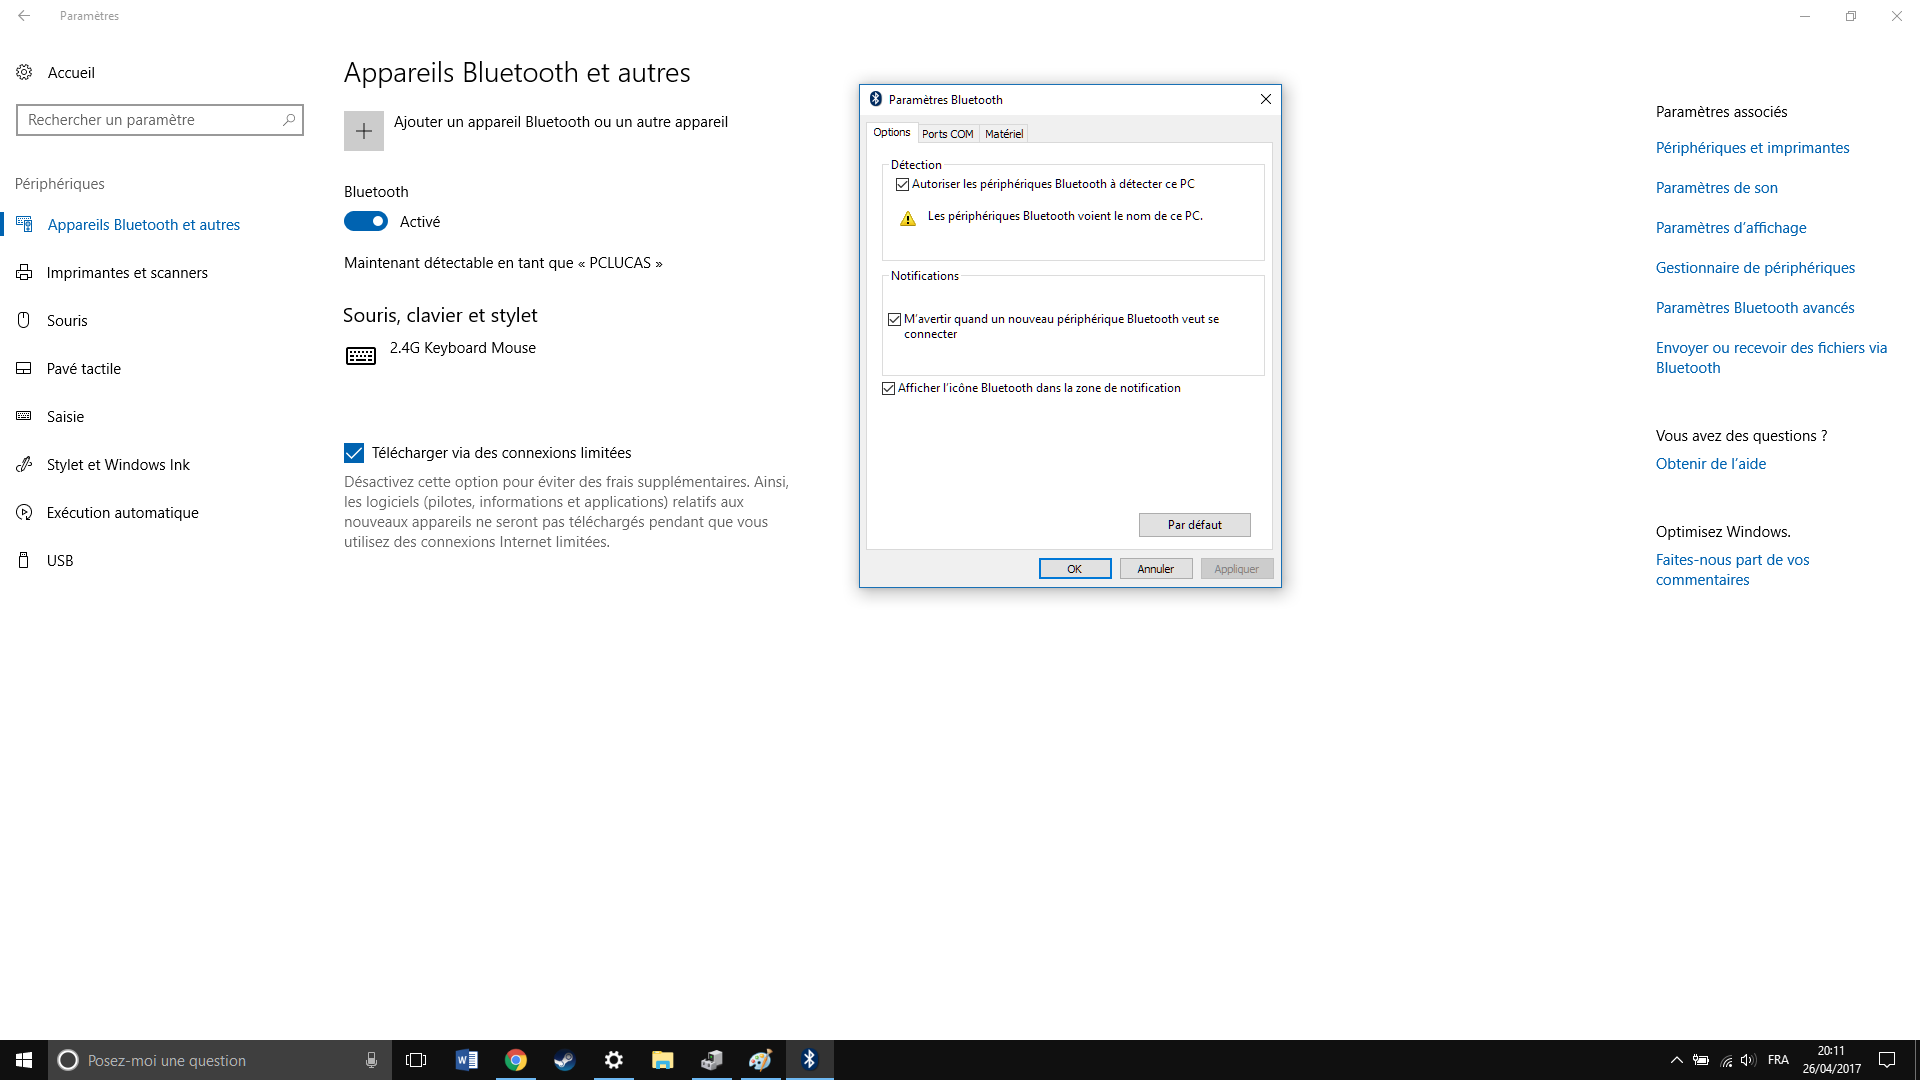Go back with the Paramètres back arrow
1920x1080 pixels.
tap(24, 16)
